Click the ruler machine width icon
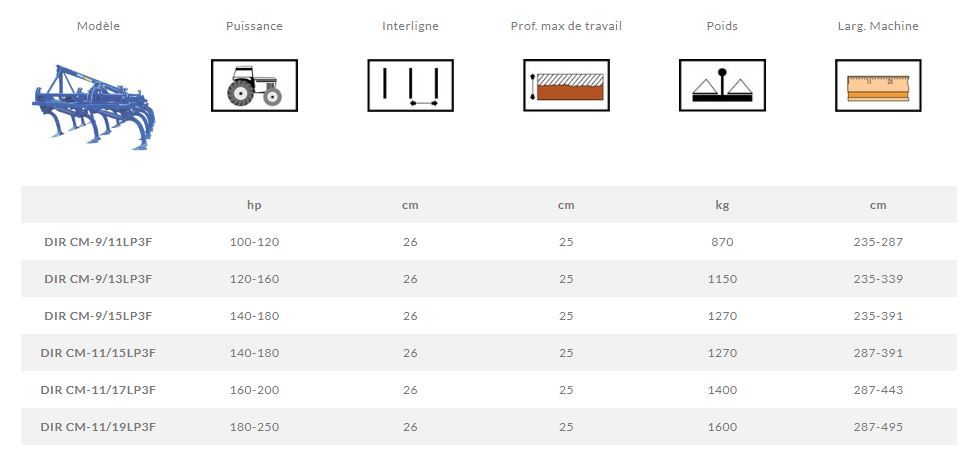The image size is (978, 463). pyautogui.click(x=878, y=85)
